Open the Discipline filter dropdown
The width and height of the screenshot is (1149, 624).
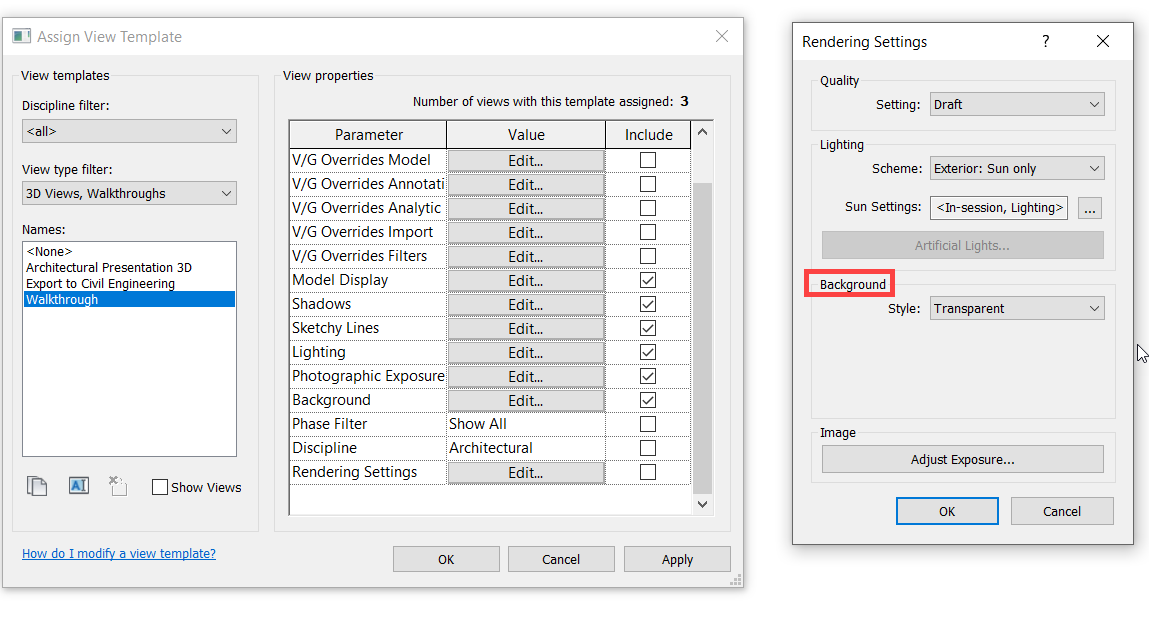click(129, 131)
